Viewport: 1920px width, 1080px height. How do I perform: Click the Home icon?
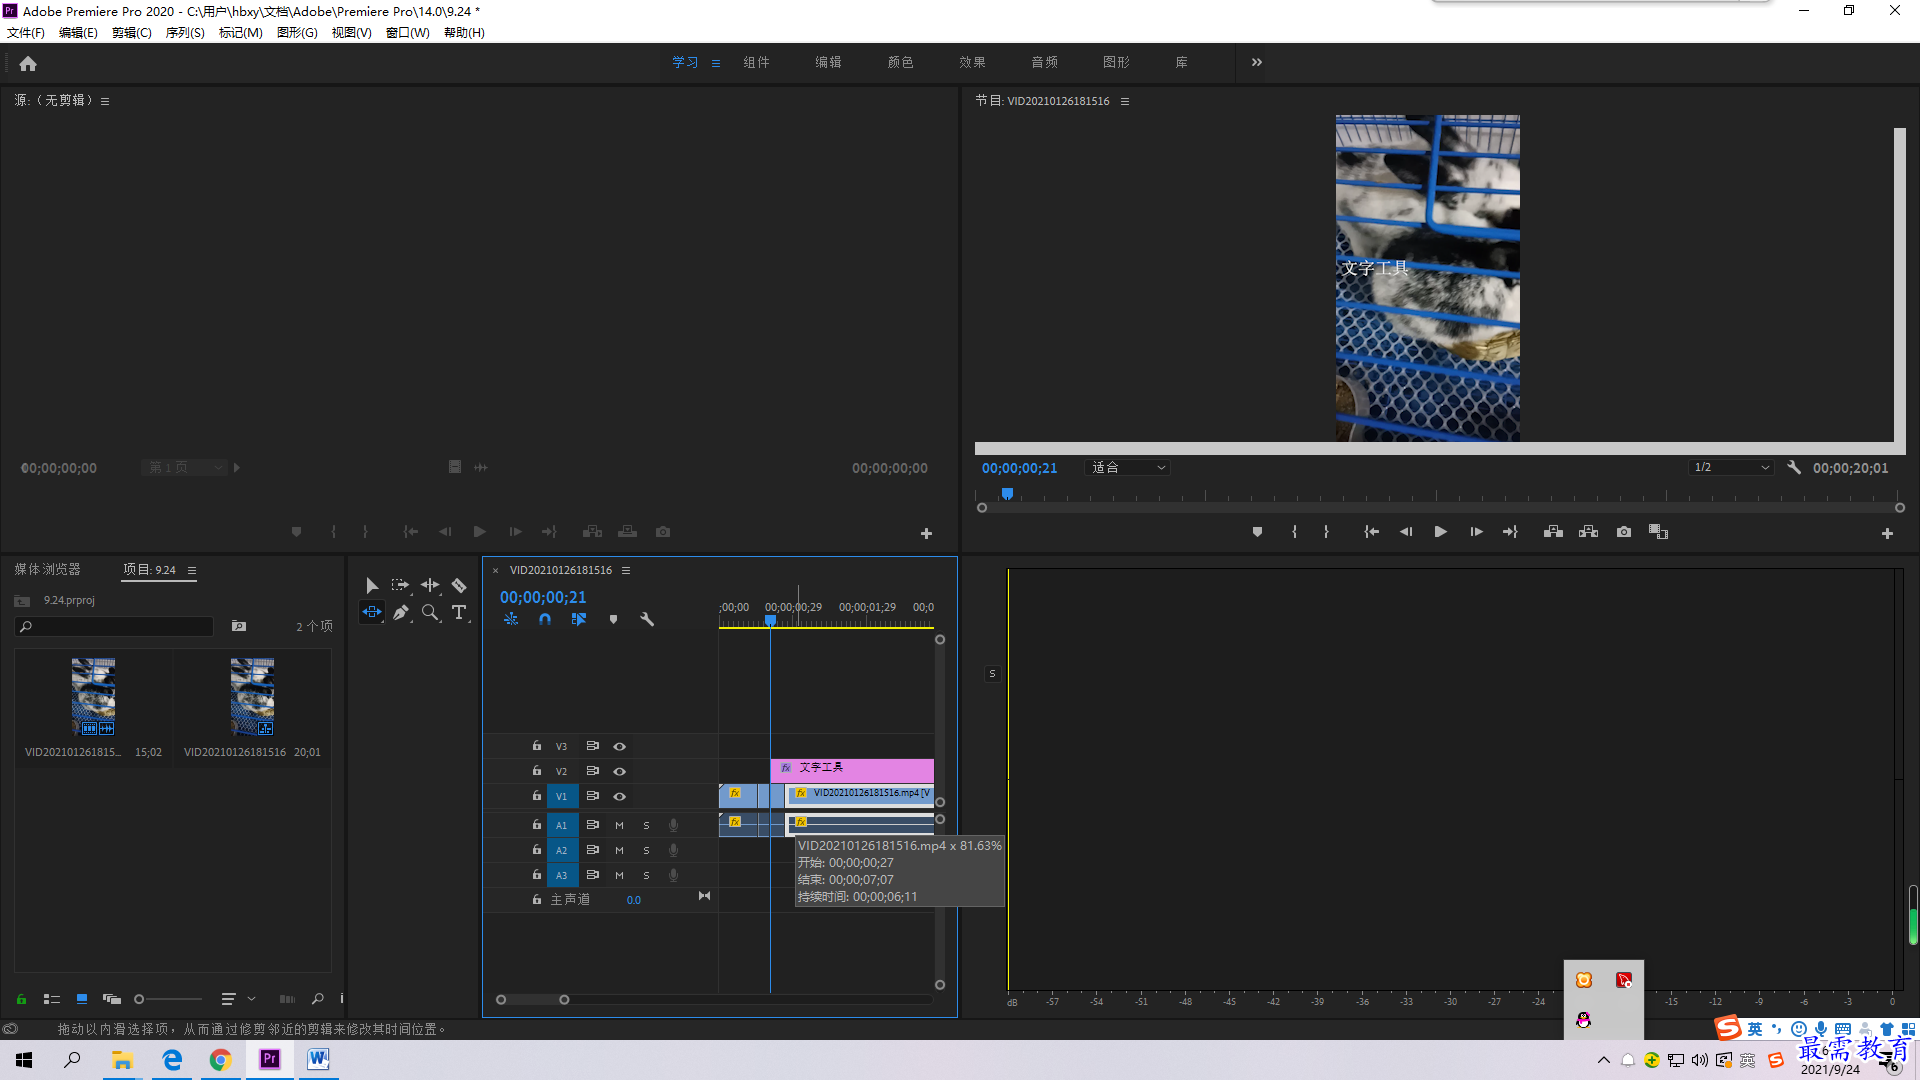pos(28,63)
